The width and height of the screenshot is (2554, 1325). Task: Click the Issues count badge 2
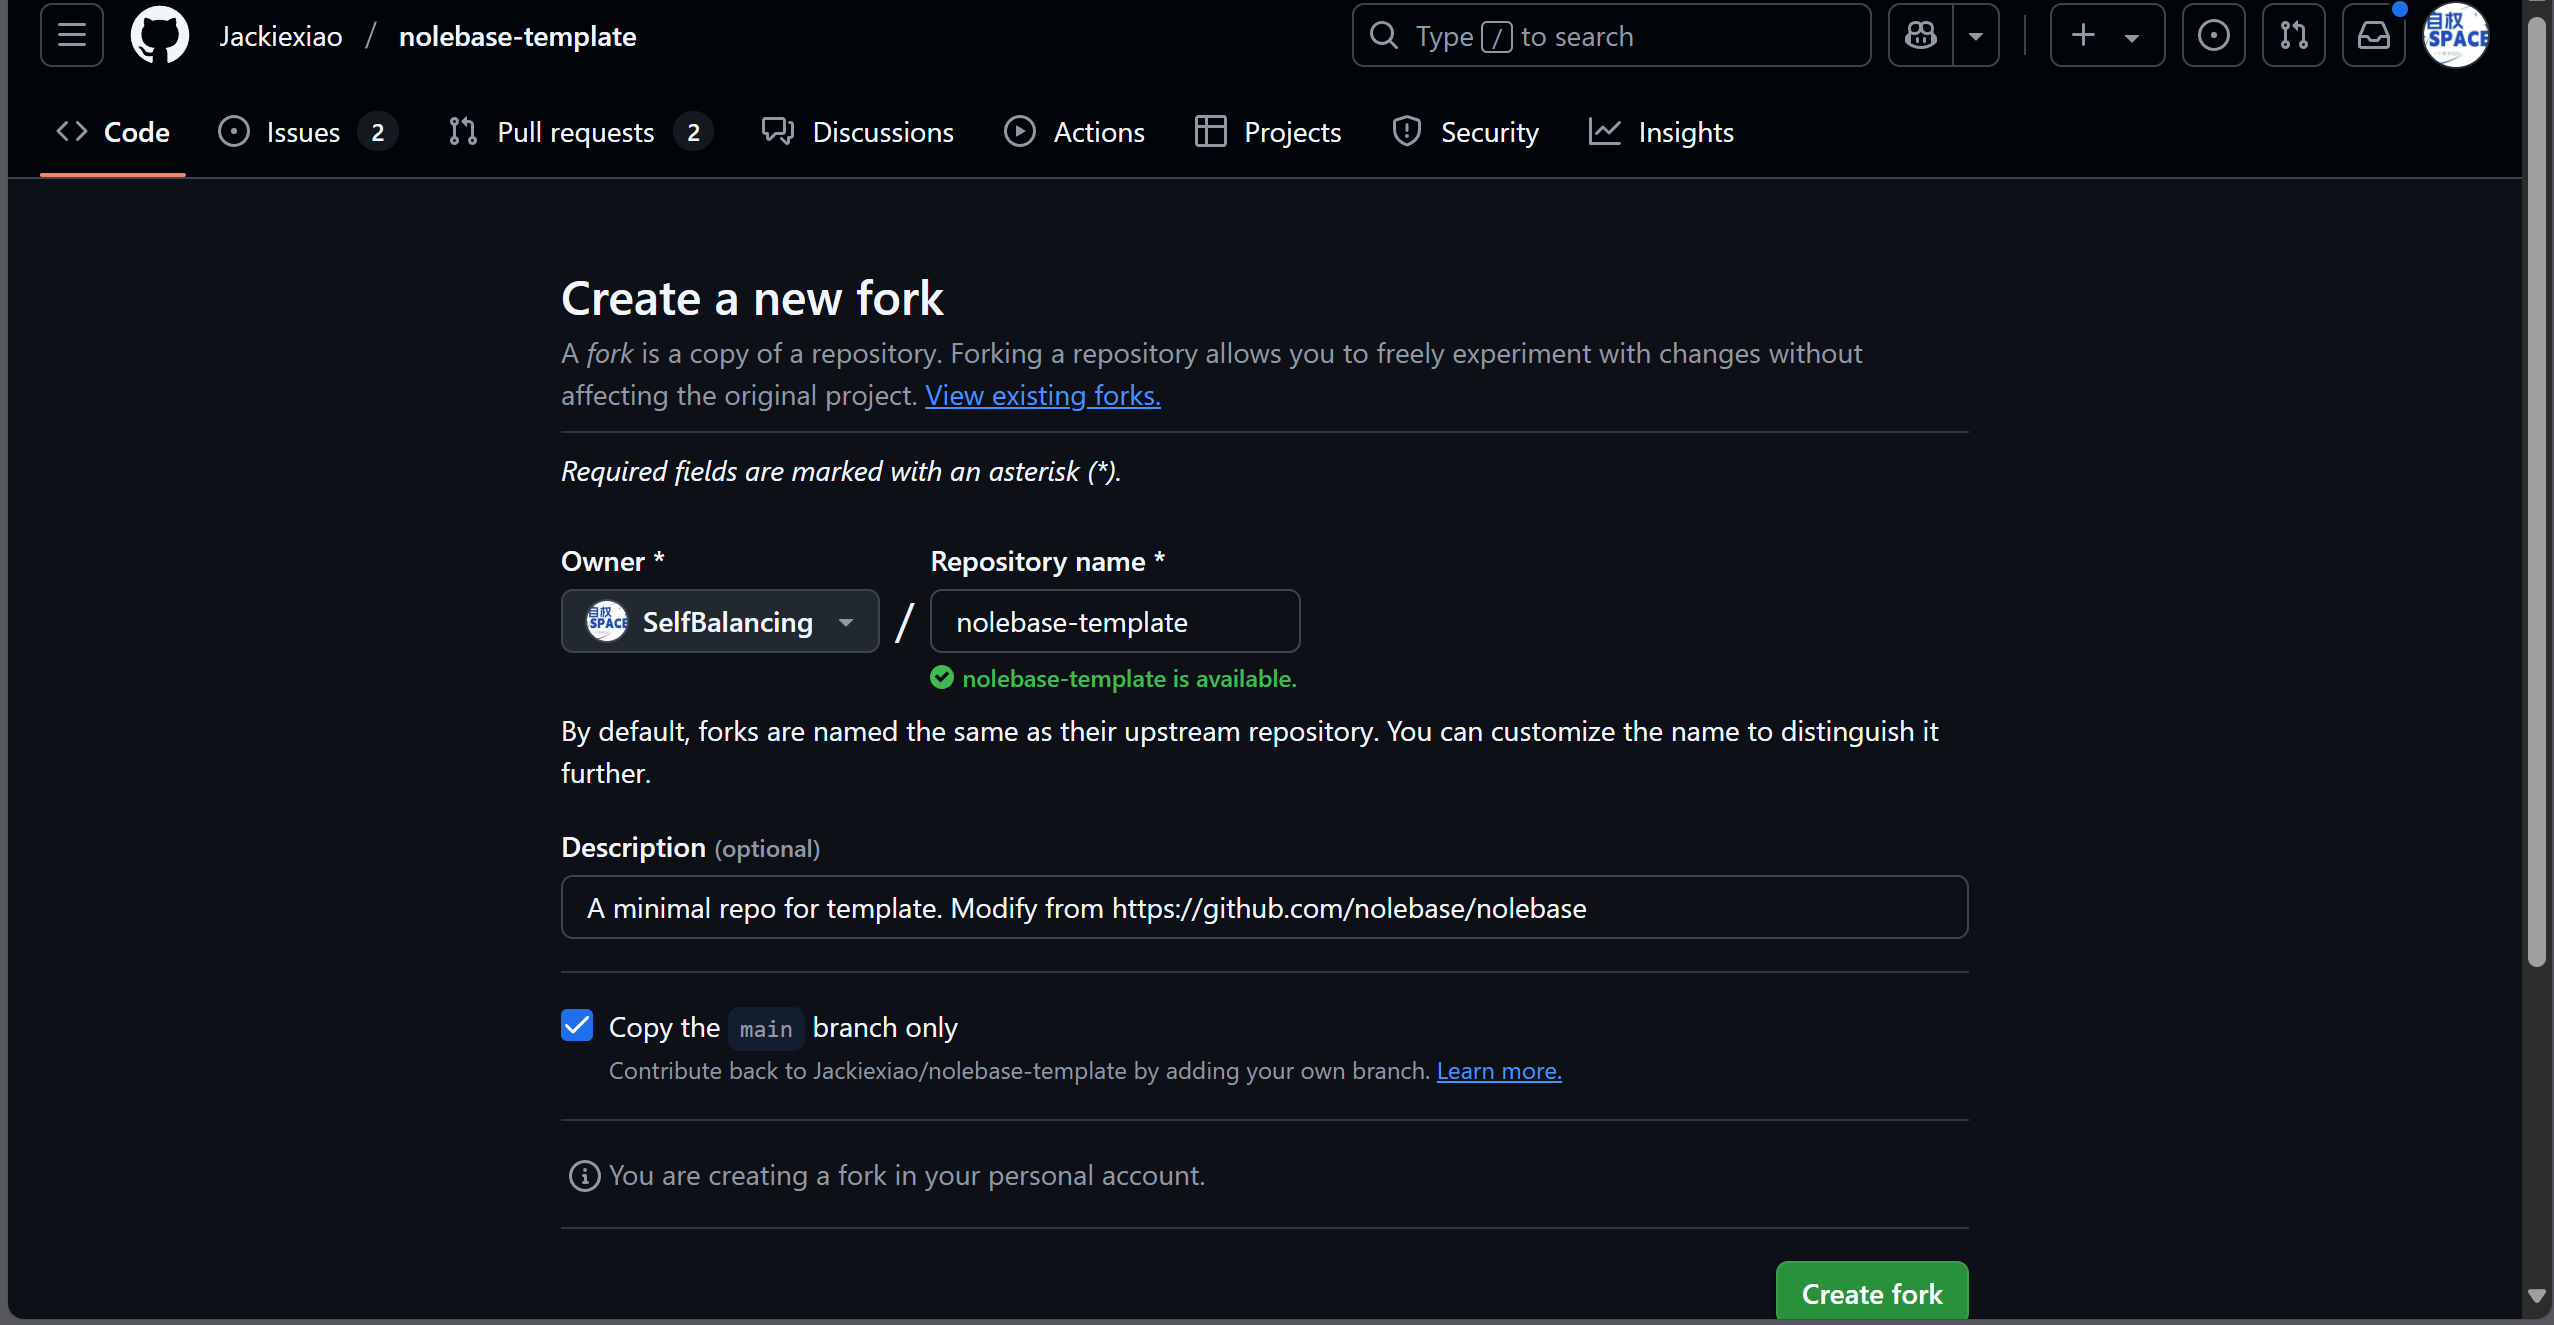(x=378, y=132)
